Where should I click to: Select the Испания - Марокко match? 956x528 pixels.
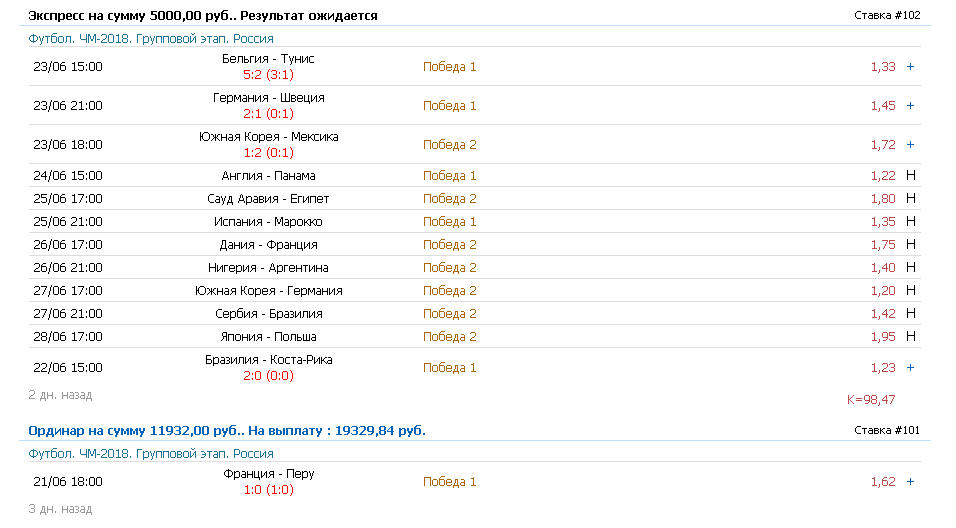pos(269,222)
